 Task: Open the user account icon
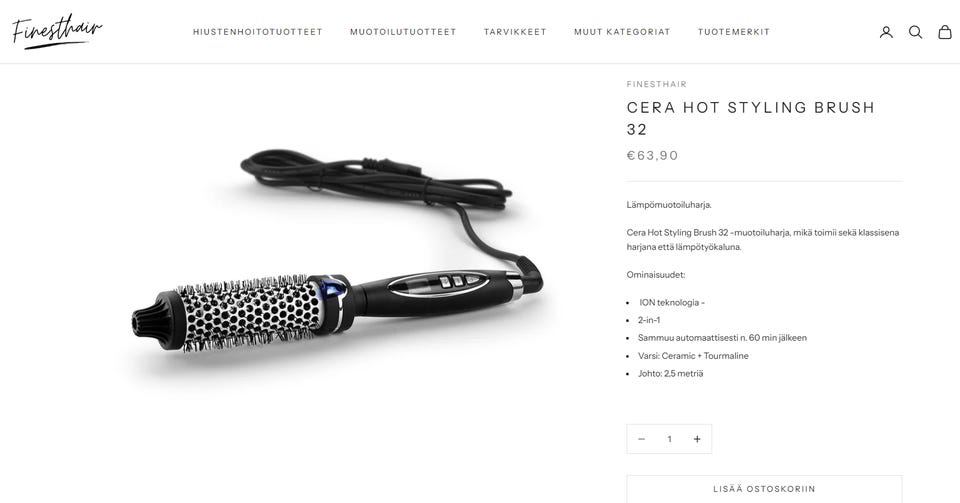pyautogui.click(x=886, y=32)
